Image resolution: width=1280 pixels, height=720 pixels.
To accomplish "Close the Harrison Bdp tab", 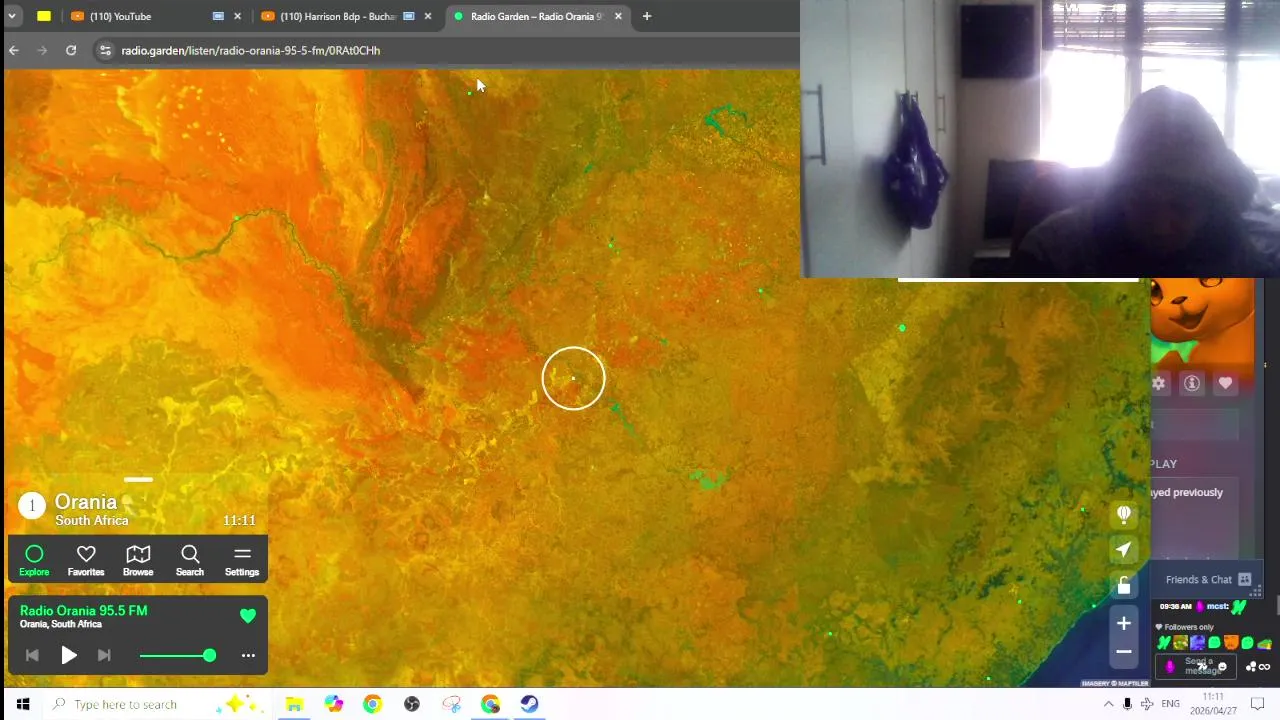I will tap(427, 16).
